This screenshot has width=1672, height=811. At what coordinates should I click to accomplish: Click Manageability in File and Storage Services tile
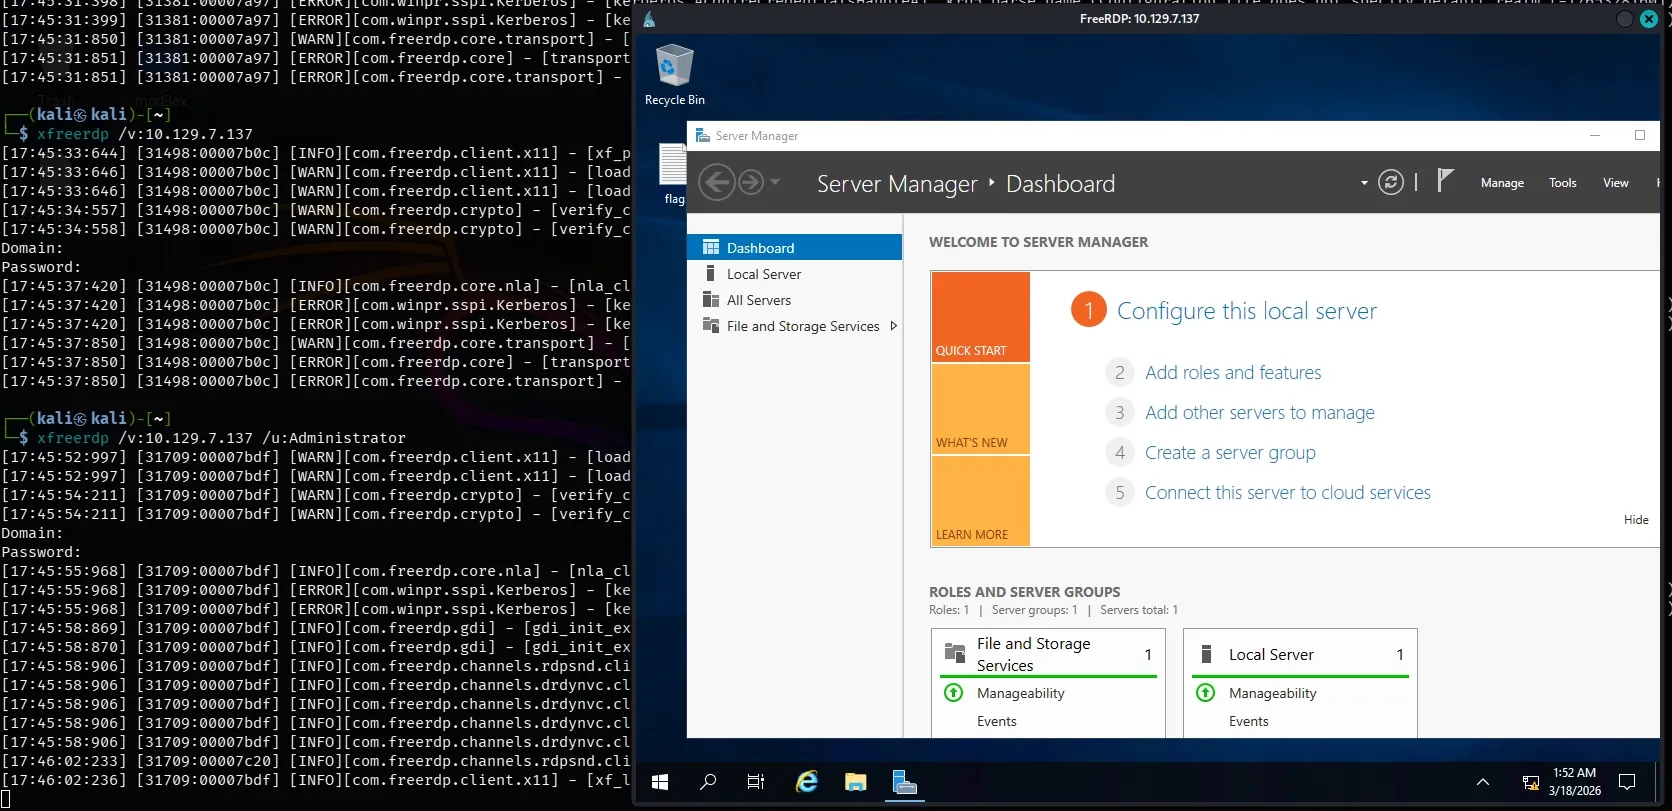(1020, 693)
